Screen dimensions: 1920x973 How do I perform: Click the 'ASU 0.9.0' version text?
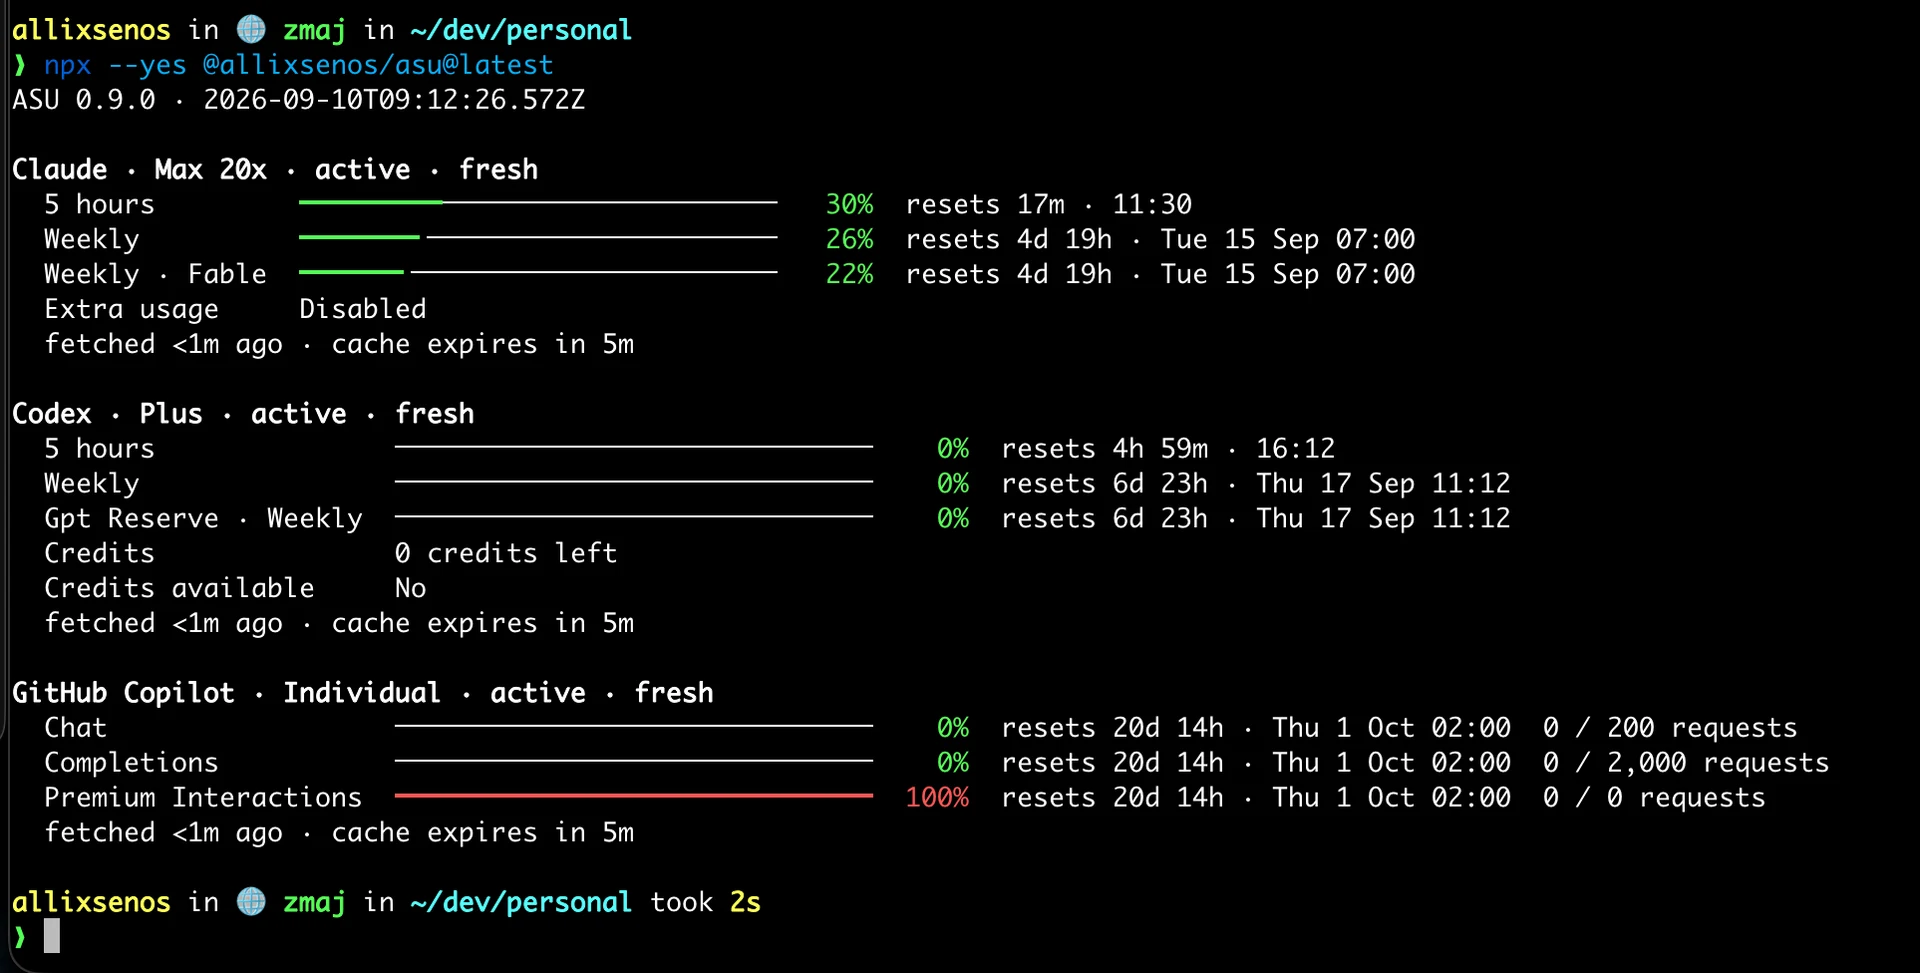click(x=84, y=100)
